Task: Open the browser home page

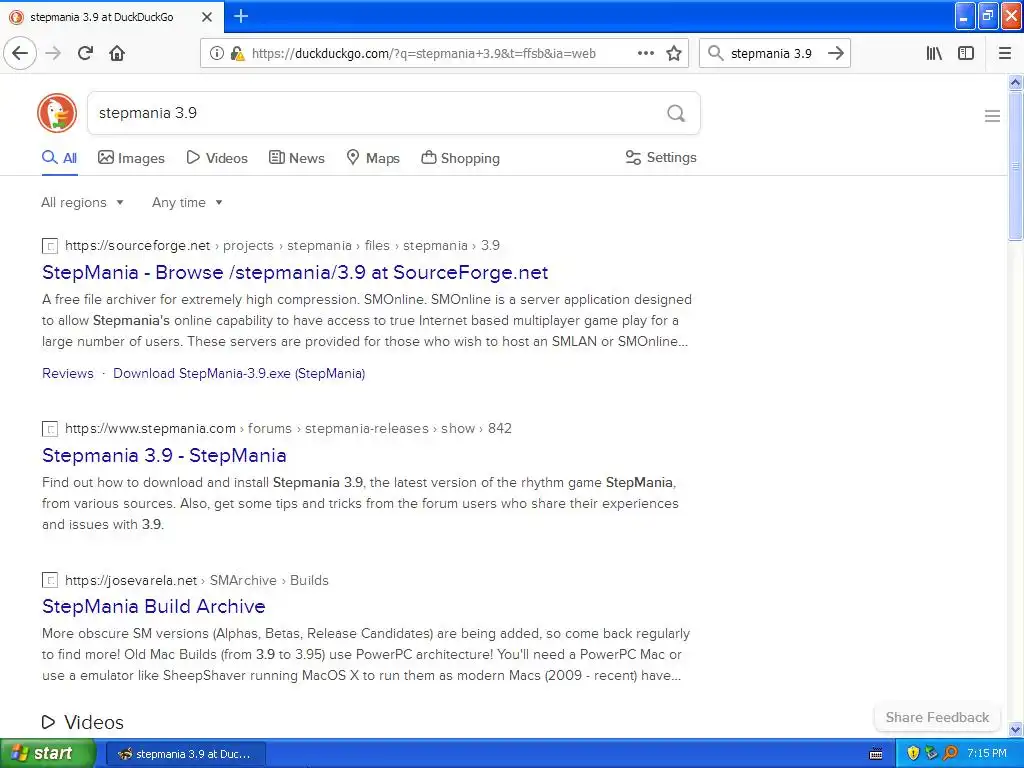Action: coord(117,53)
